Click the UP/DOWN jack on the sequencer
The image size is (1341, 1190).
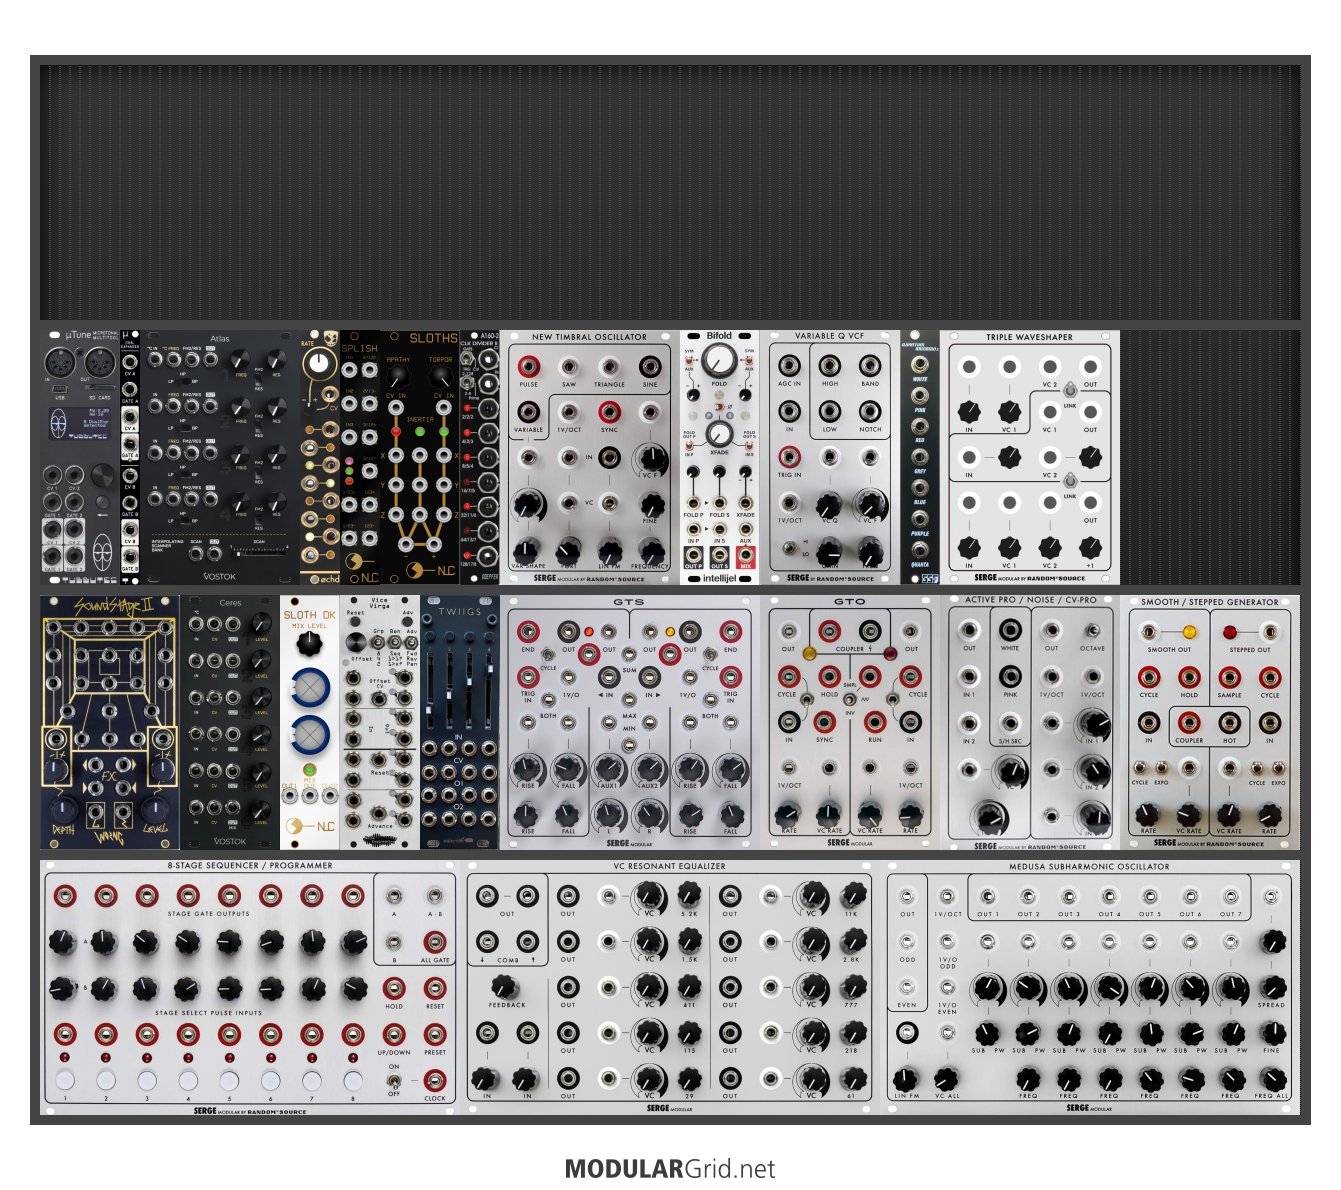point(394,1034)
